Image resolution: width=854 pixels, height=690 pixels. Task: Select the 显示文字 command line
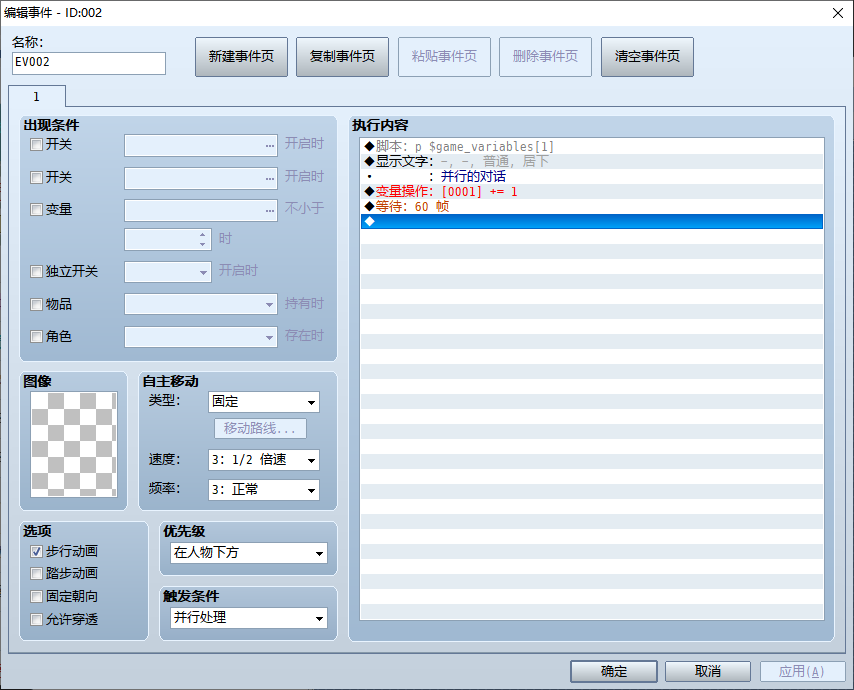click(591, 162)
